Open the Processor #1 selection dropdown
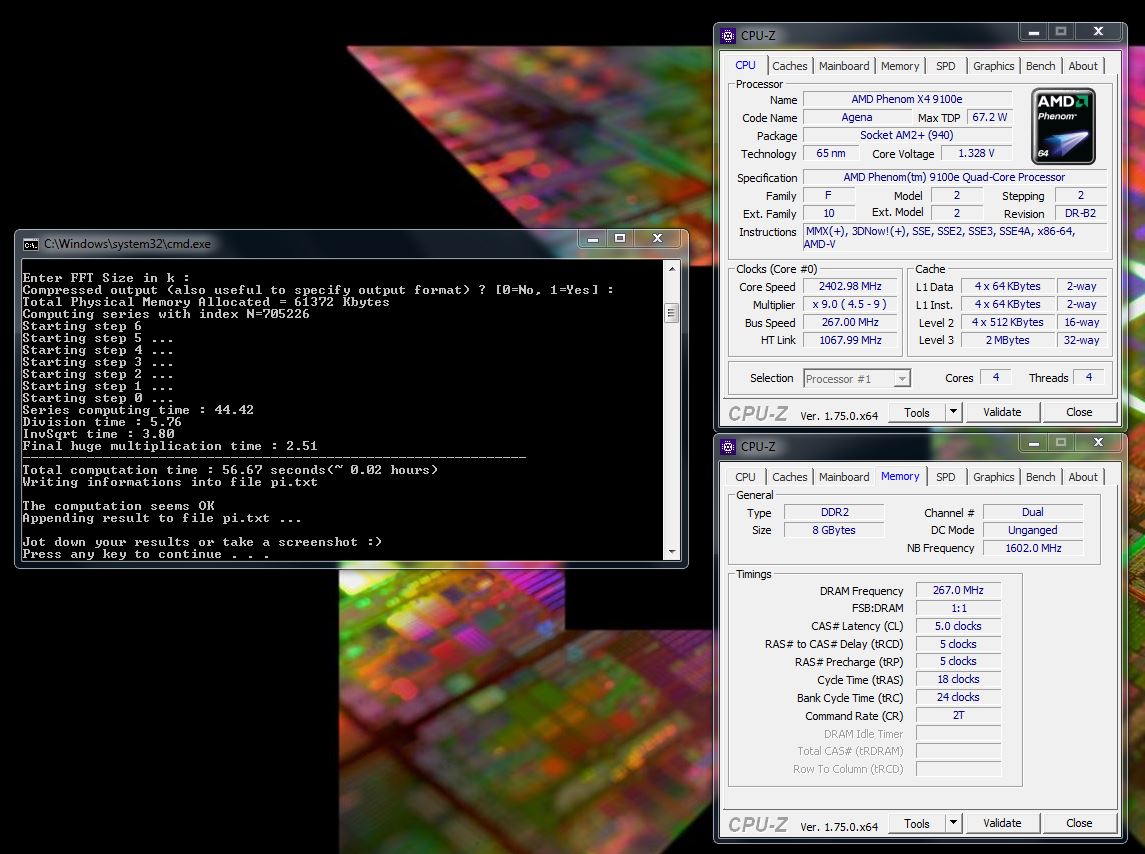This screenshot has width=1145, height=854. pyautogui.click(x=857, y=378)
